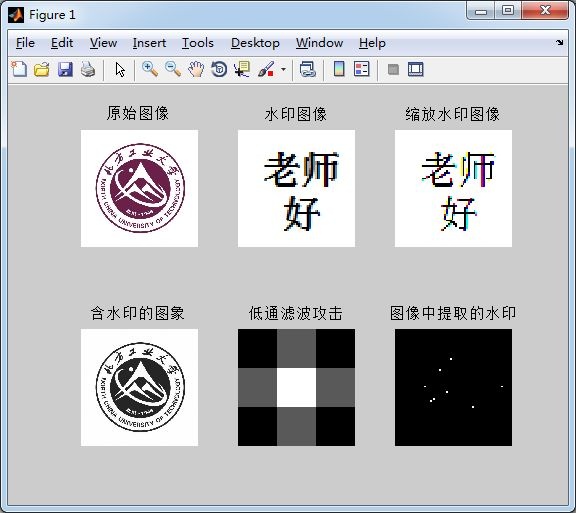Viewport: 576px width, 513px height.
Task: Click the Show Plot Tools icon
Action: (x=416, y=69)
